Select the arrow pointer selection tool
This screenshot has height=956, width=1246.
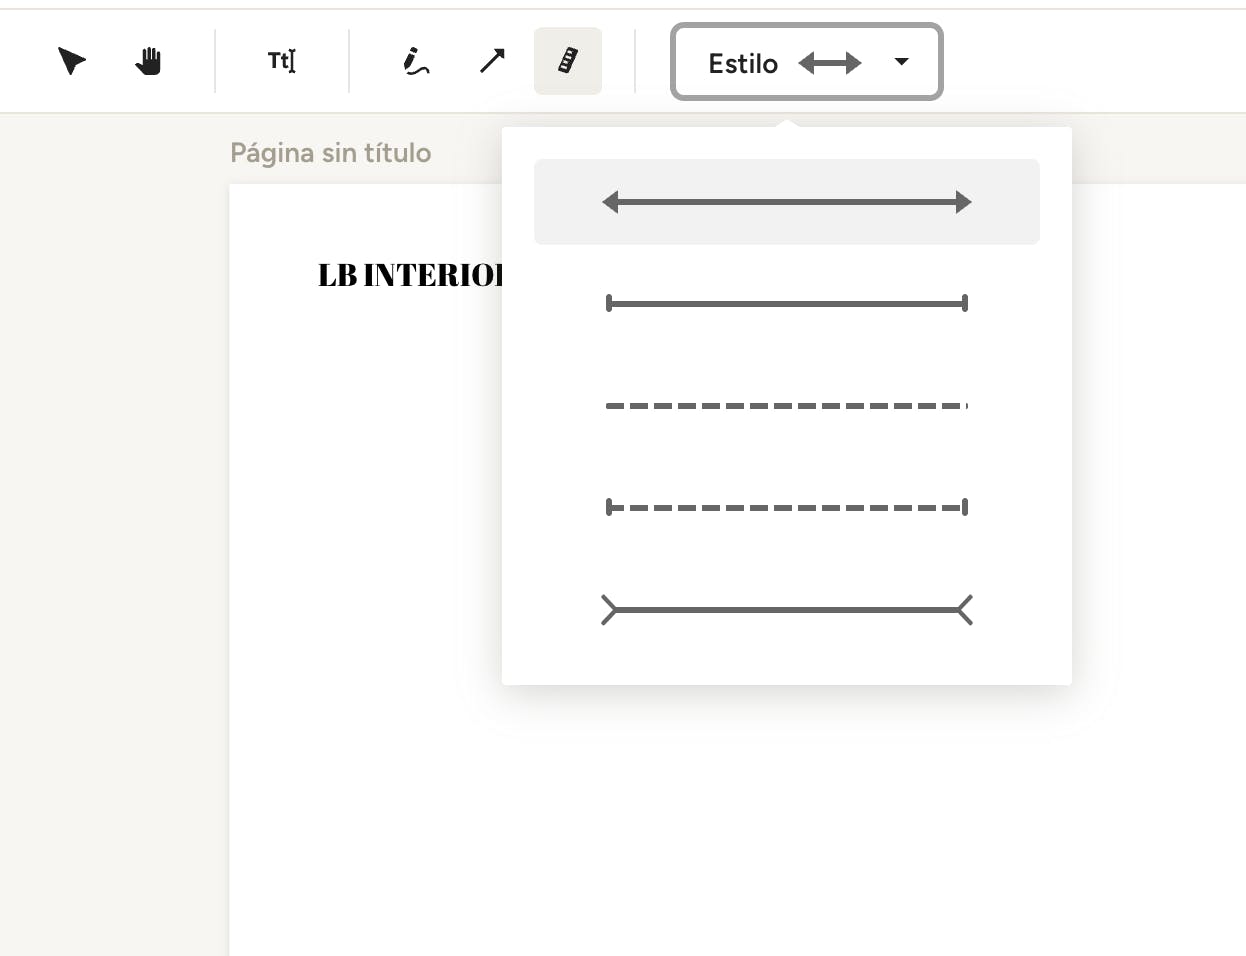click(x=71, y=61)
